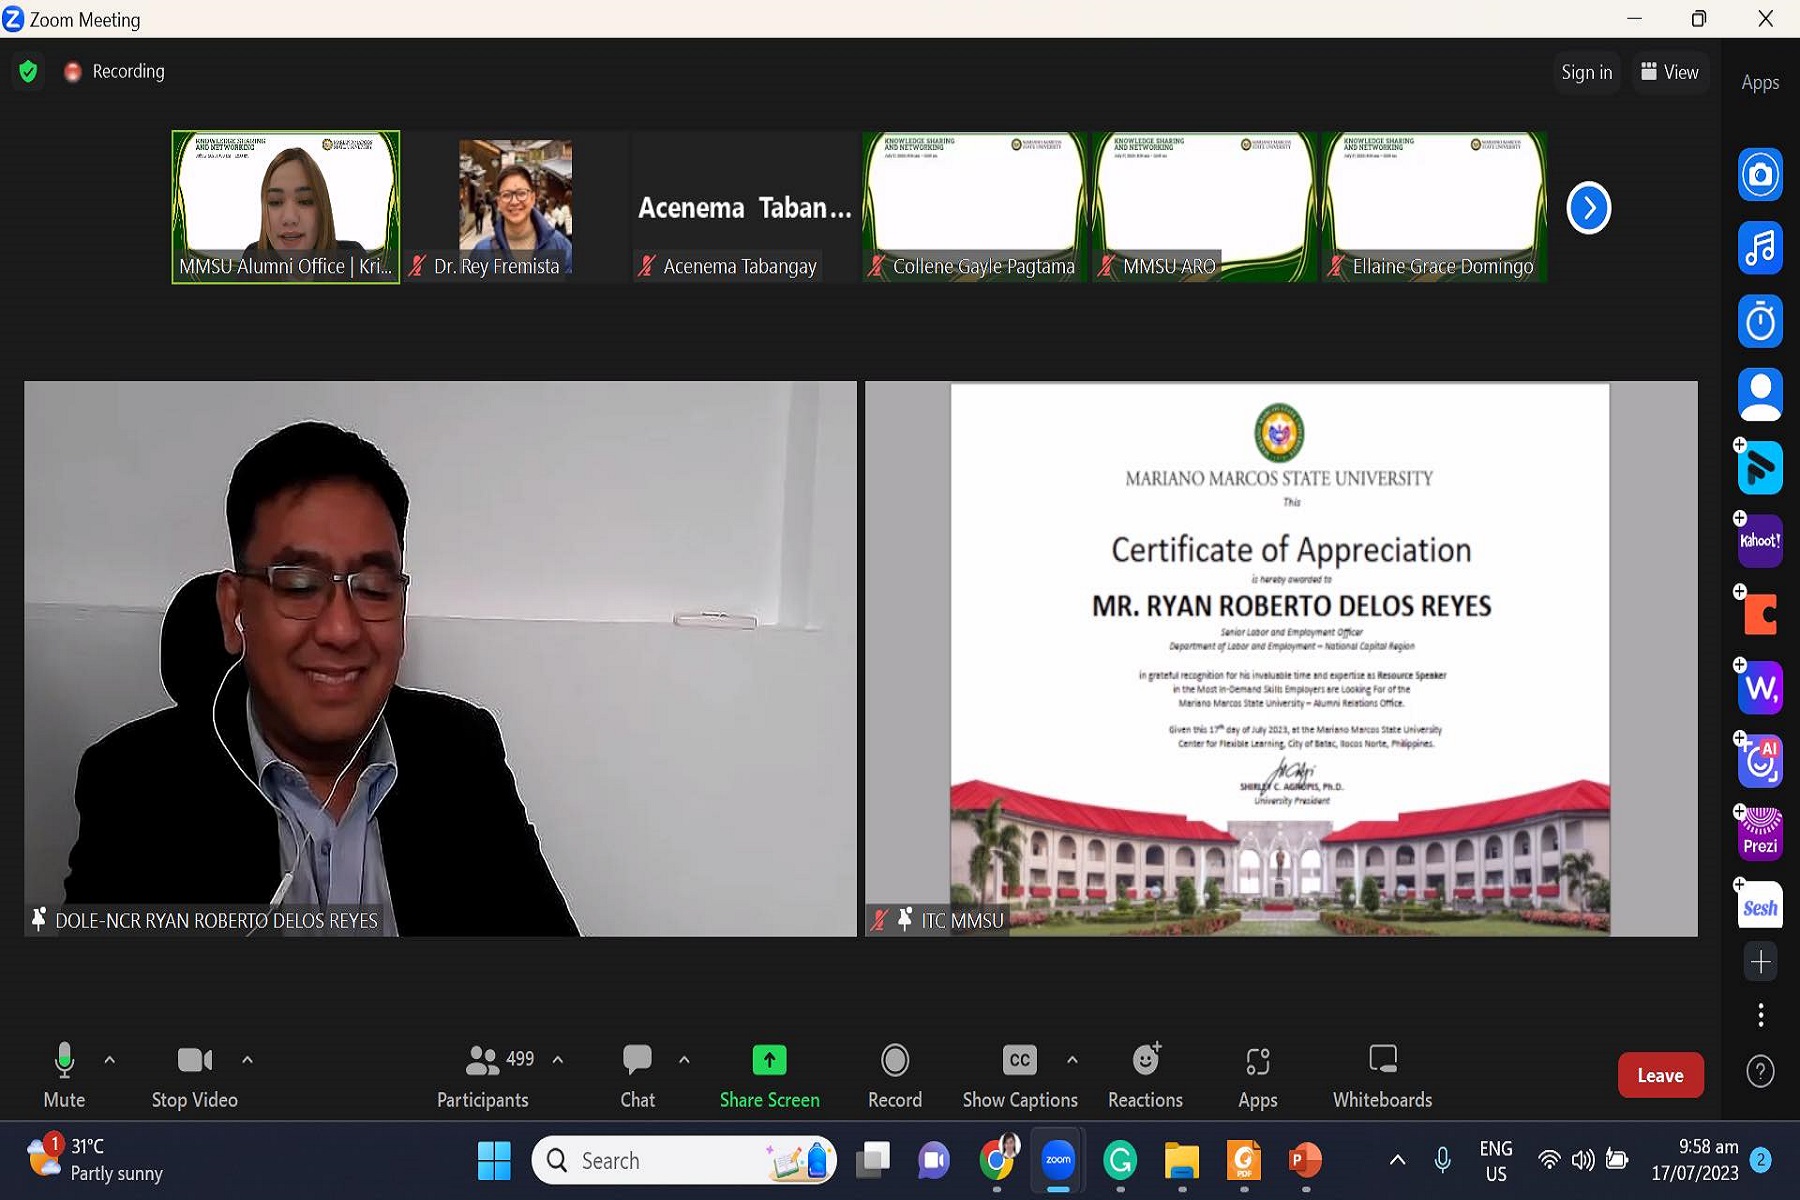Click the green Share Screen button
Screen dimensions: 1800x1200
pos(769,1075)
